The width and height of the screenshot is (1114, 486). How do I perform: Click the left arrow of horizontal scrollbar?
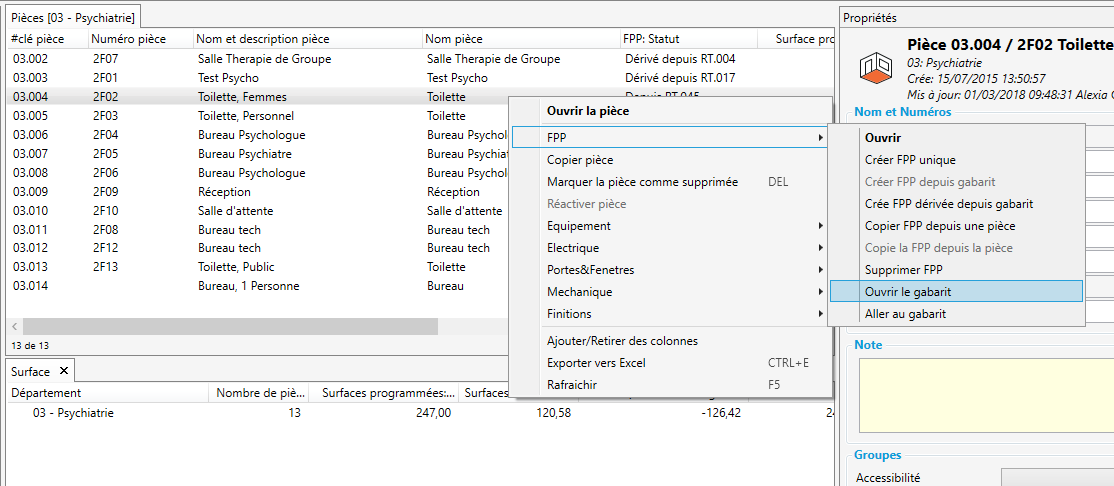coord(14,327)
